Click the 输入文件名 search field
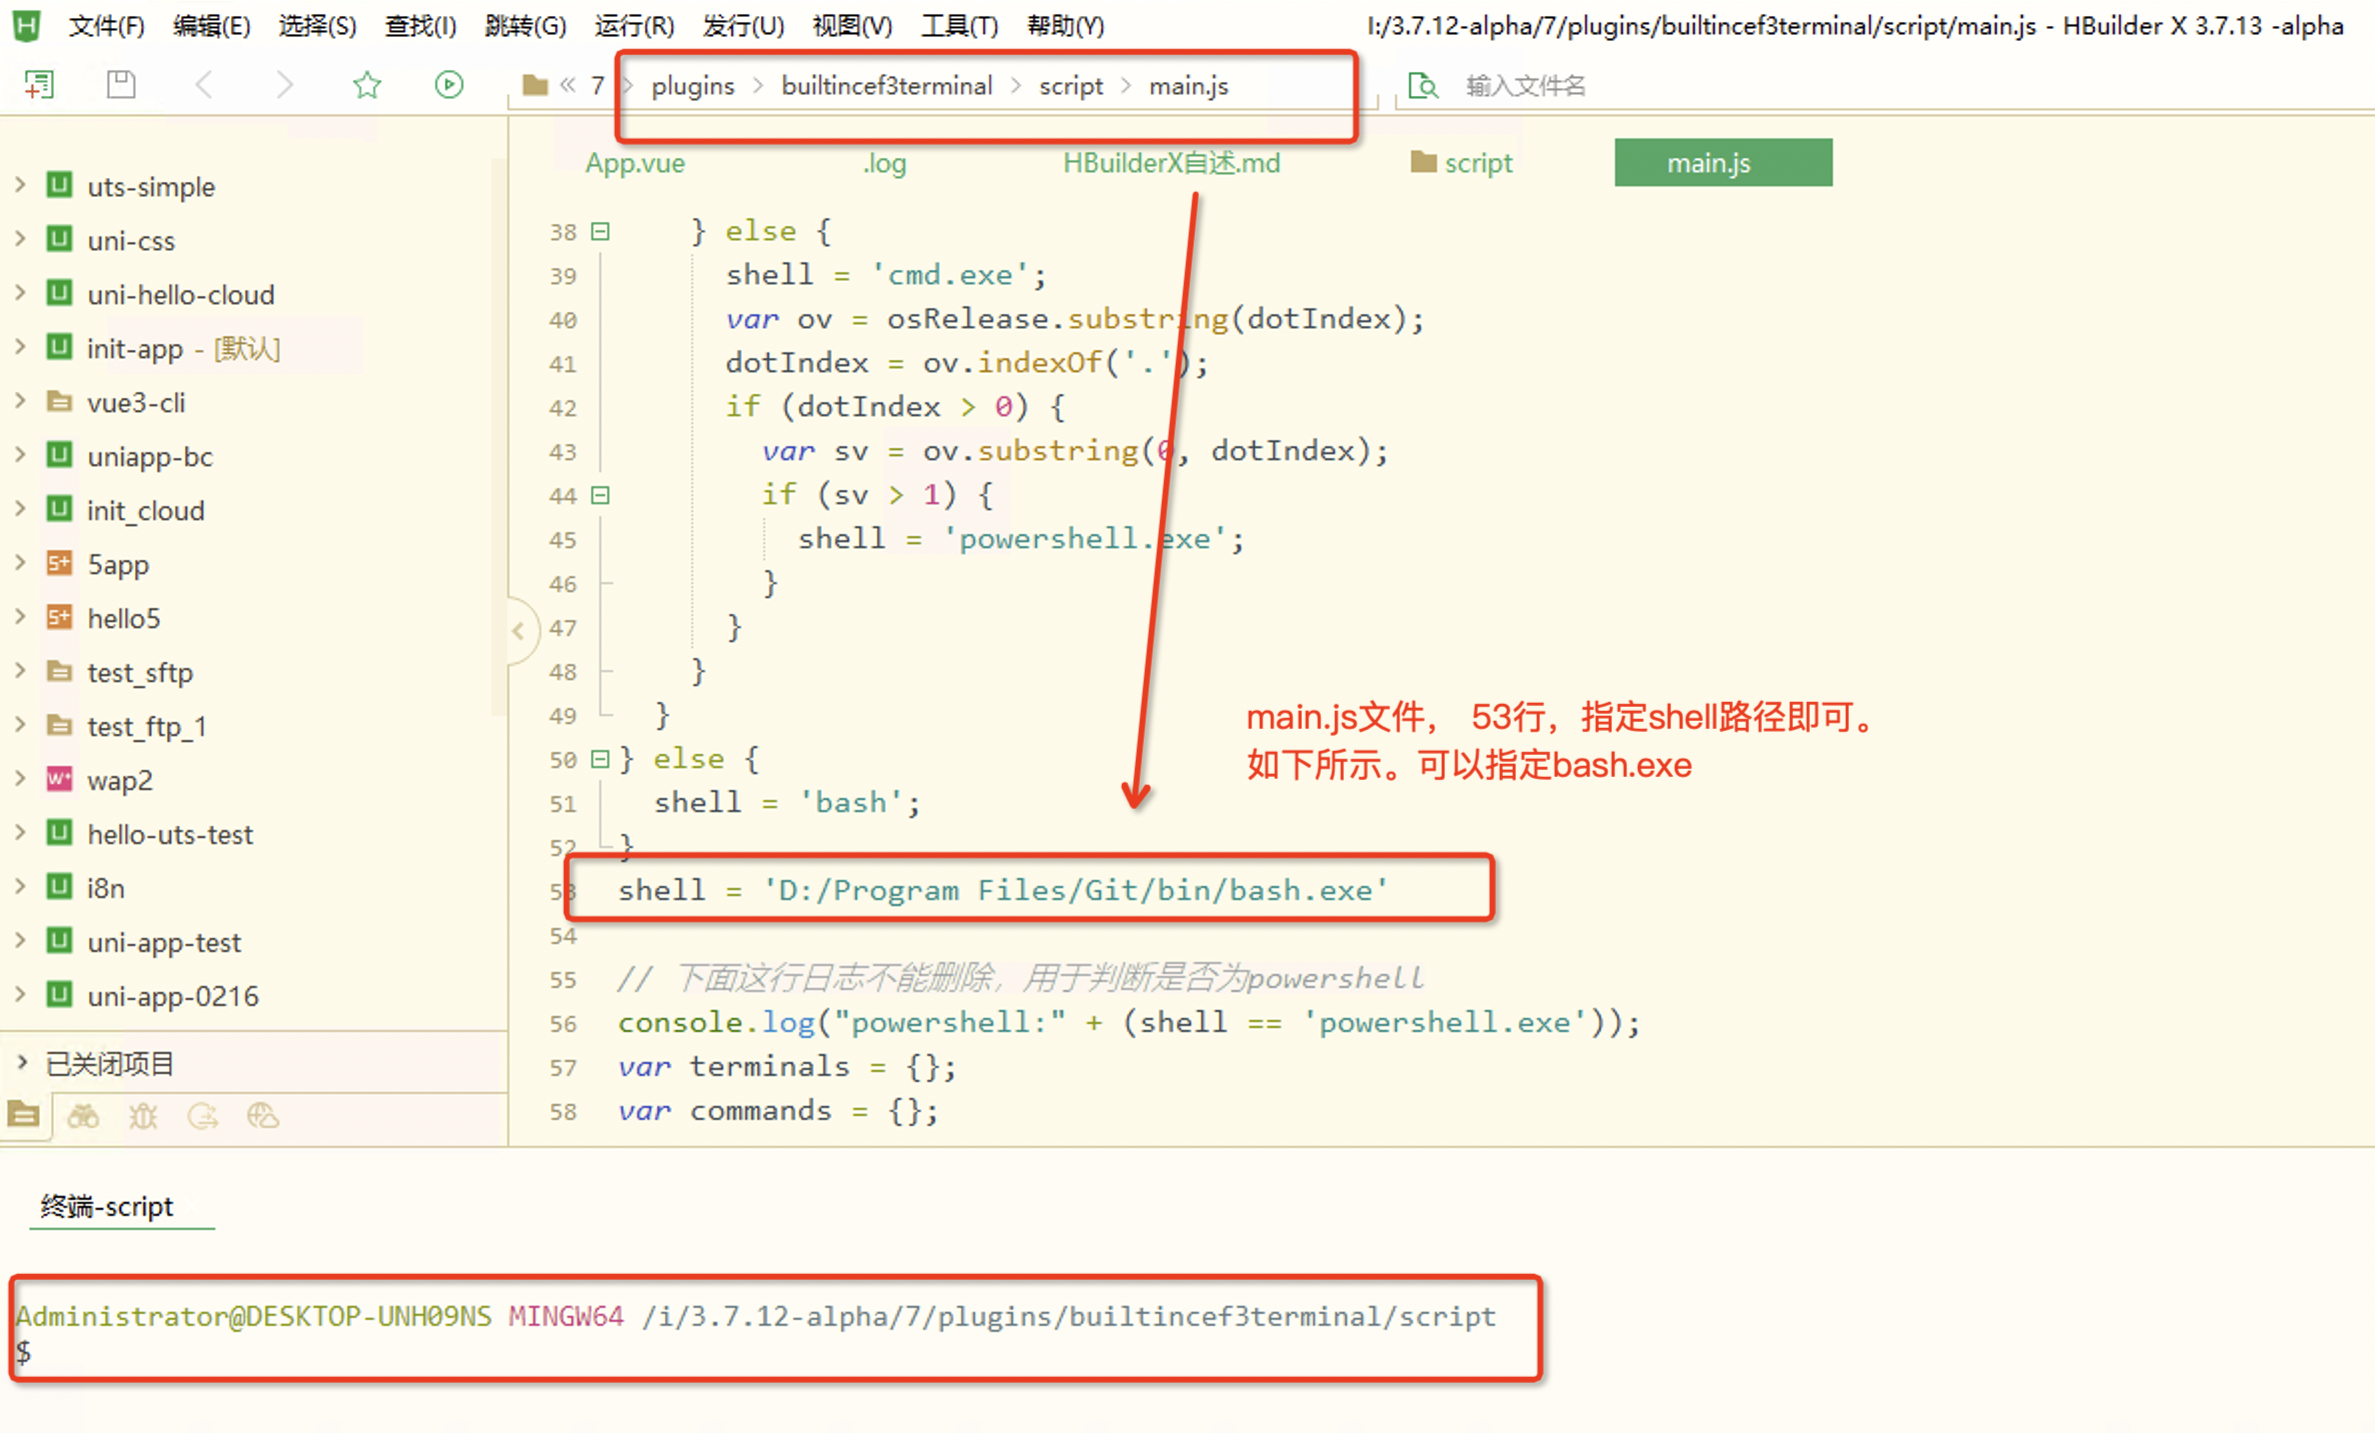Viewport: 2375px width, 1433px height. click(1524, 86)
